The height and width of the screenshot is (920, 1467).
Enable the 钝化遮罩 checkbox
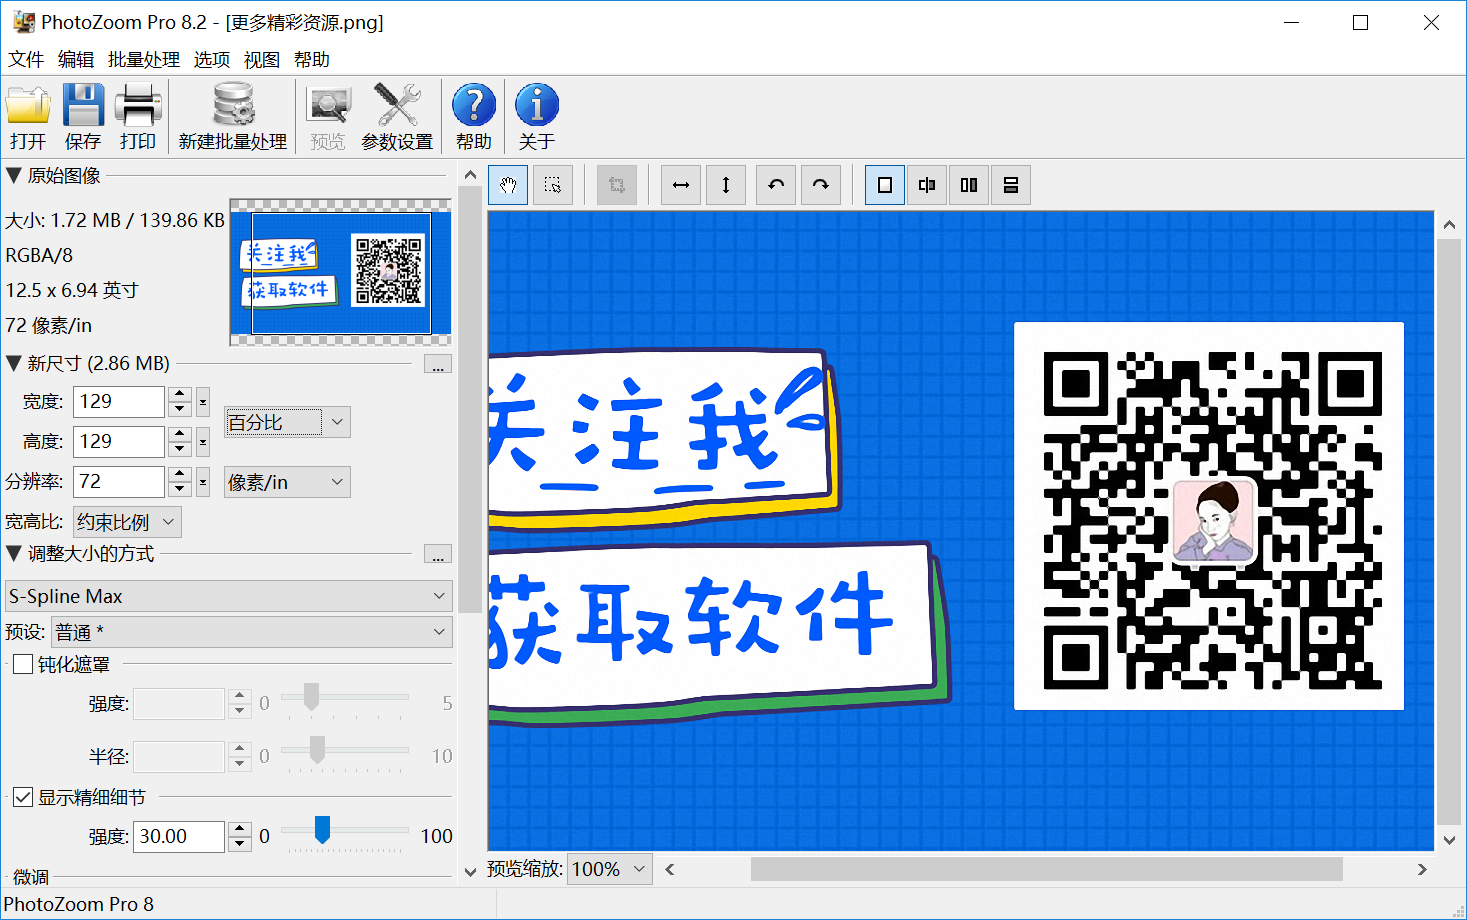(23, 664)
